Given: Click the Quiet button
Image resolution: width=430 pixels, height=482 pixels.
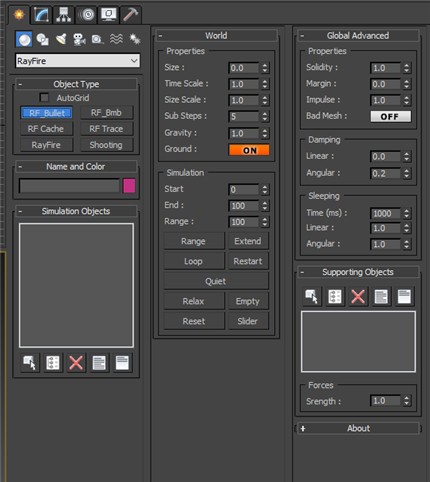Looking at the screenshot, I should tap(216, 281).
